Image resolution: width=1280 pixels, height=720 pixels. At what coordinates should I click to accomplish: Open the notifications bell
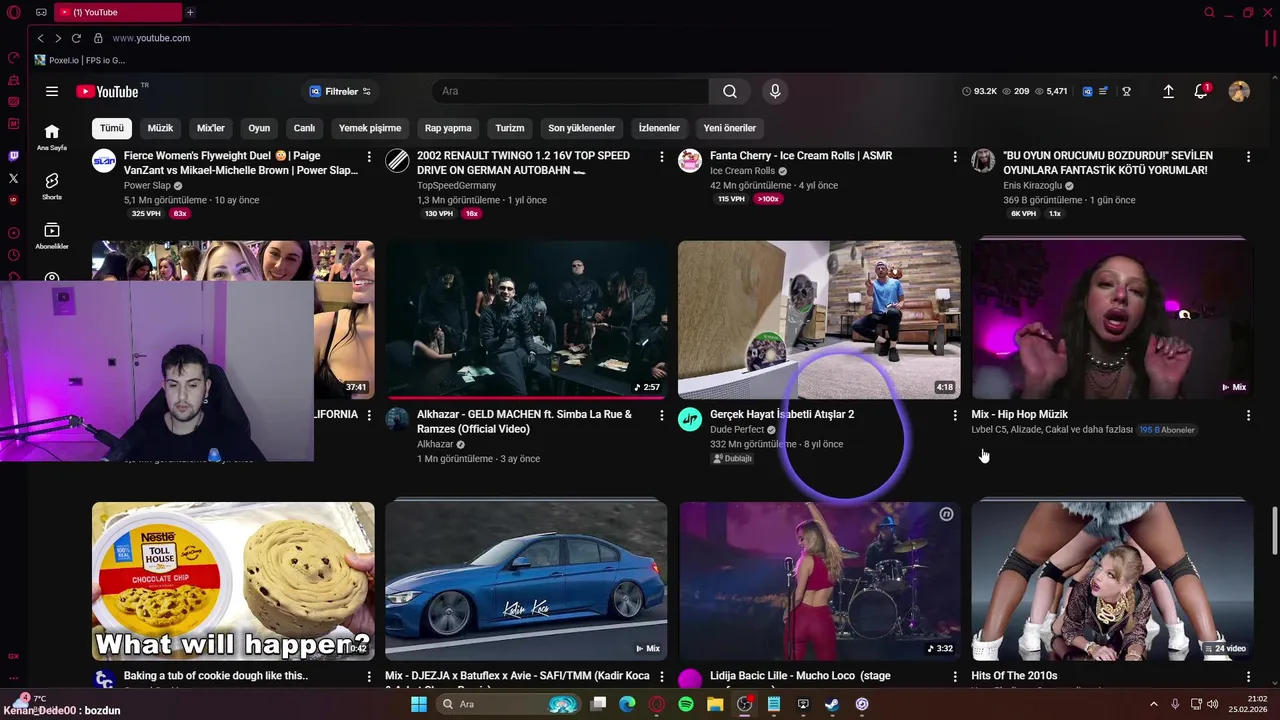(1201, 91)
